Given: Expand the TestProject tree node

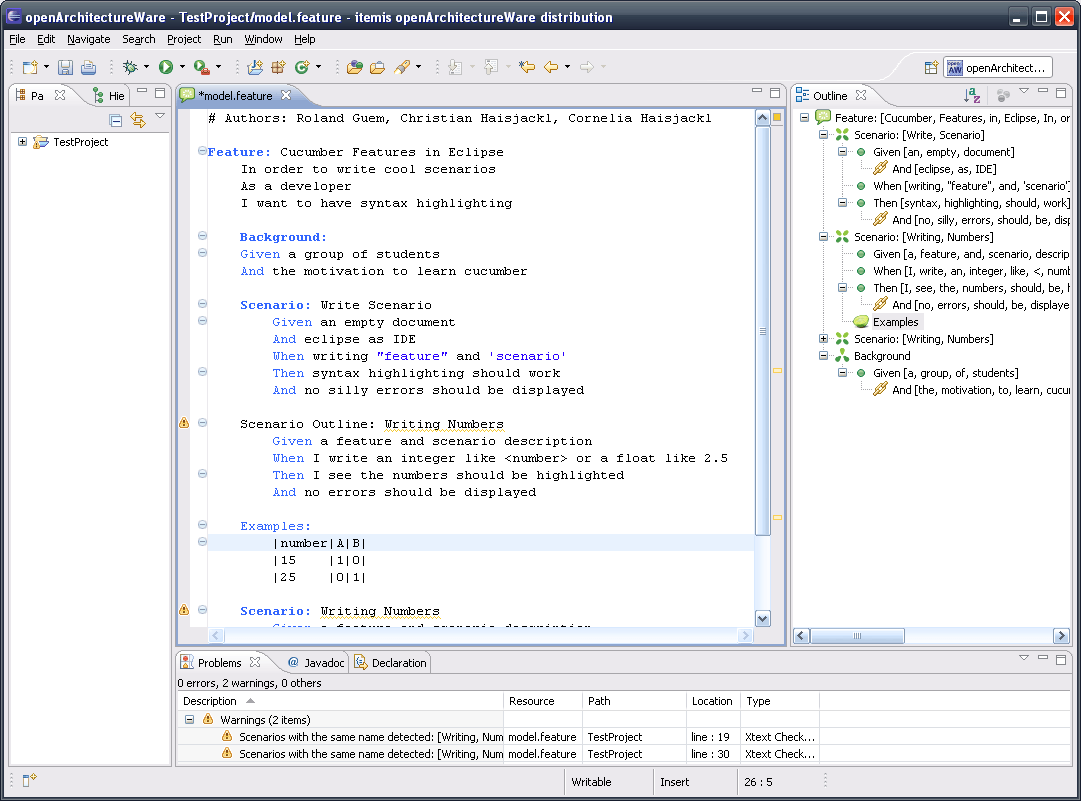Looking at the screenshot, I should pos(23,142).
